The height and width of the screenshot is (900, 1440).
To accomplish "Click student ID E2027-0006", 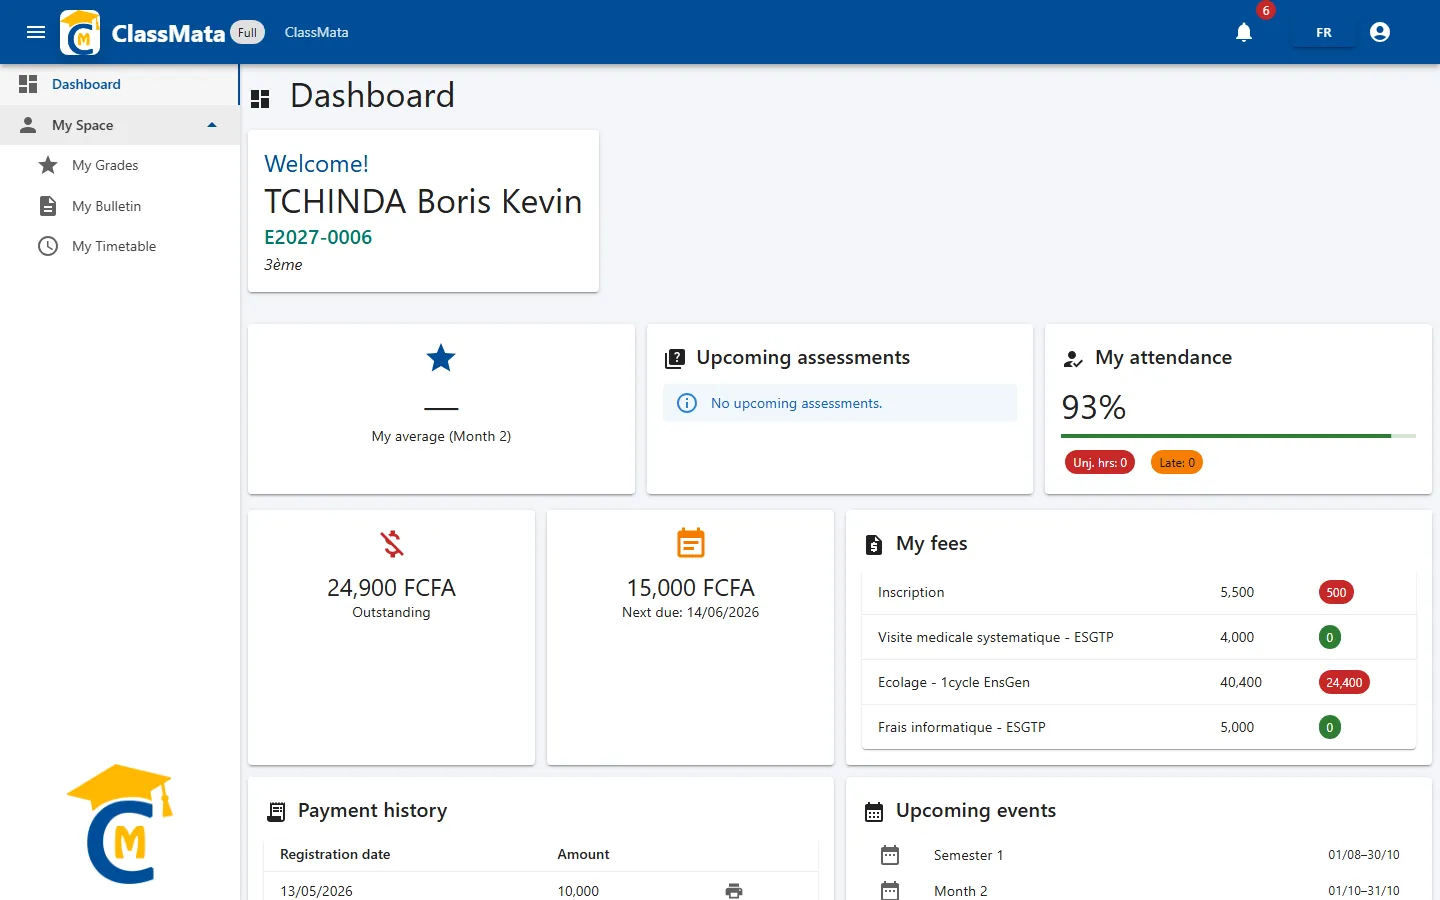I will pyautogui.click(x=318, y=237).
